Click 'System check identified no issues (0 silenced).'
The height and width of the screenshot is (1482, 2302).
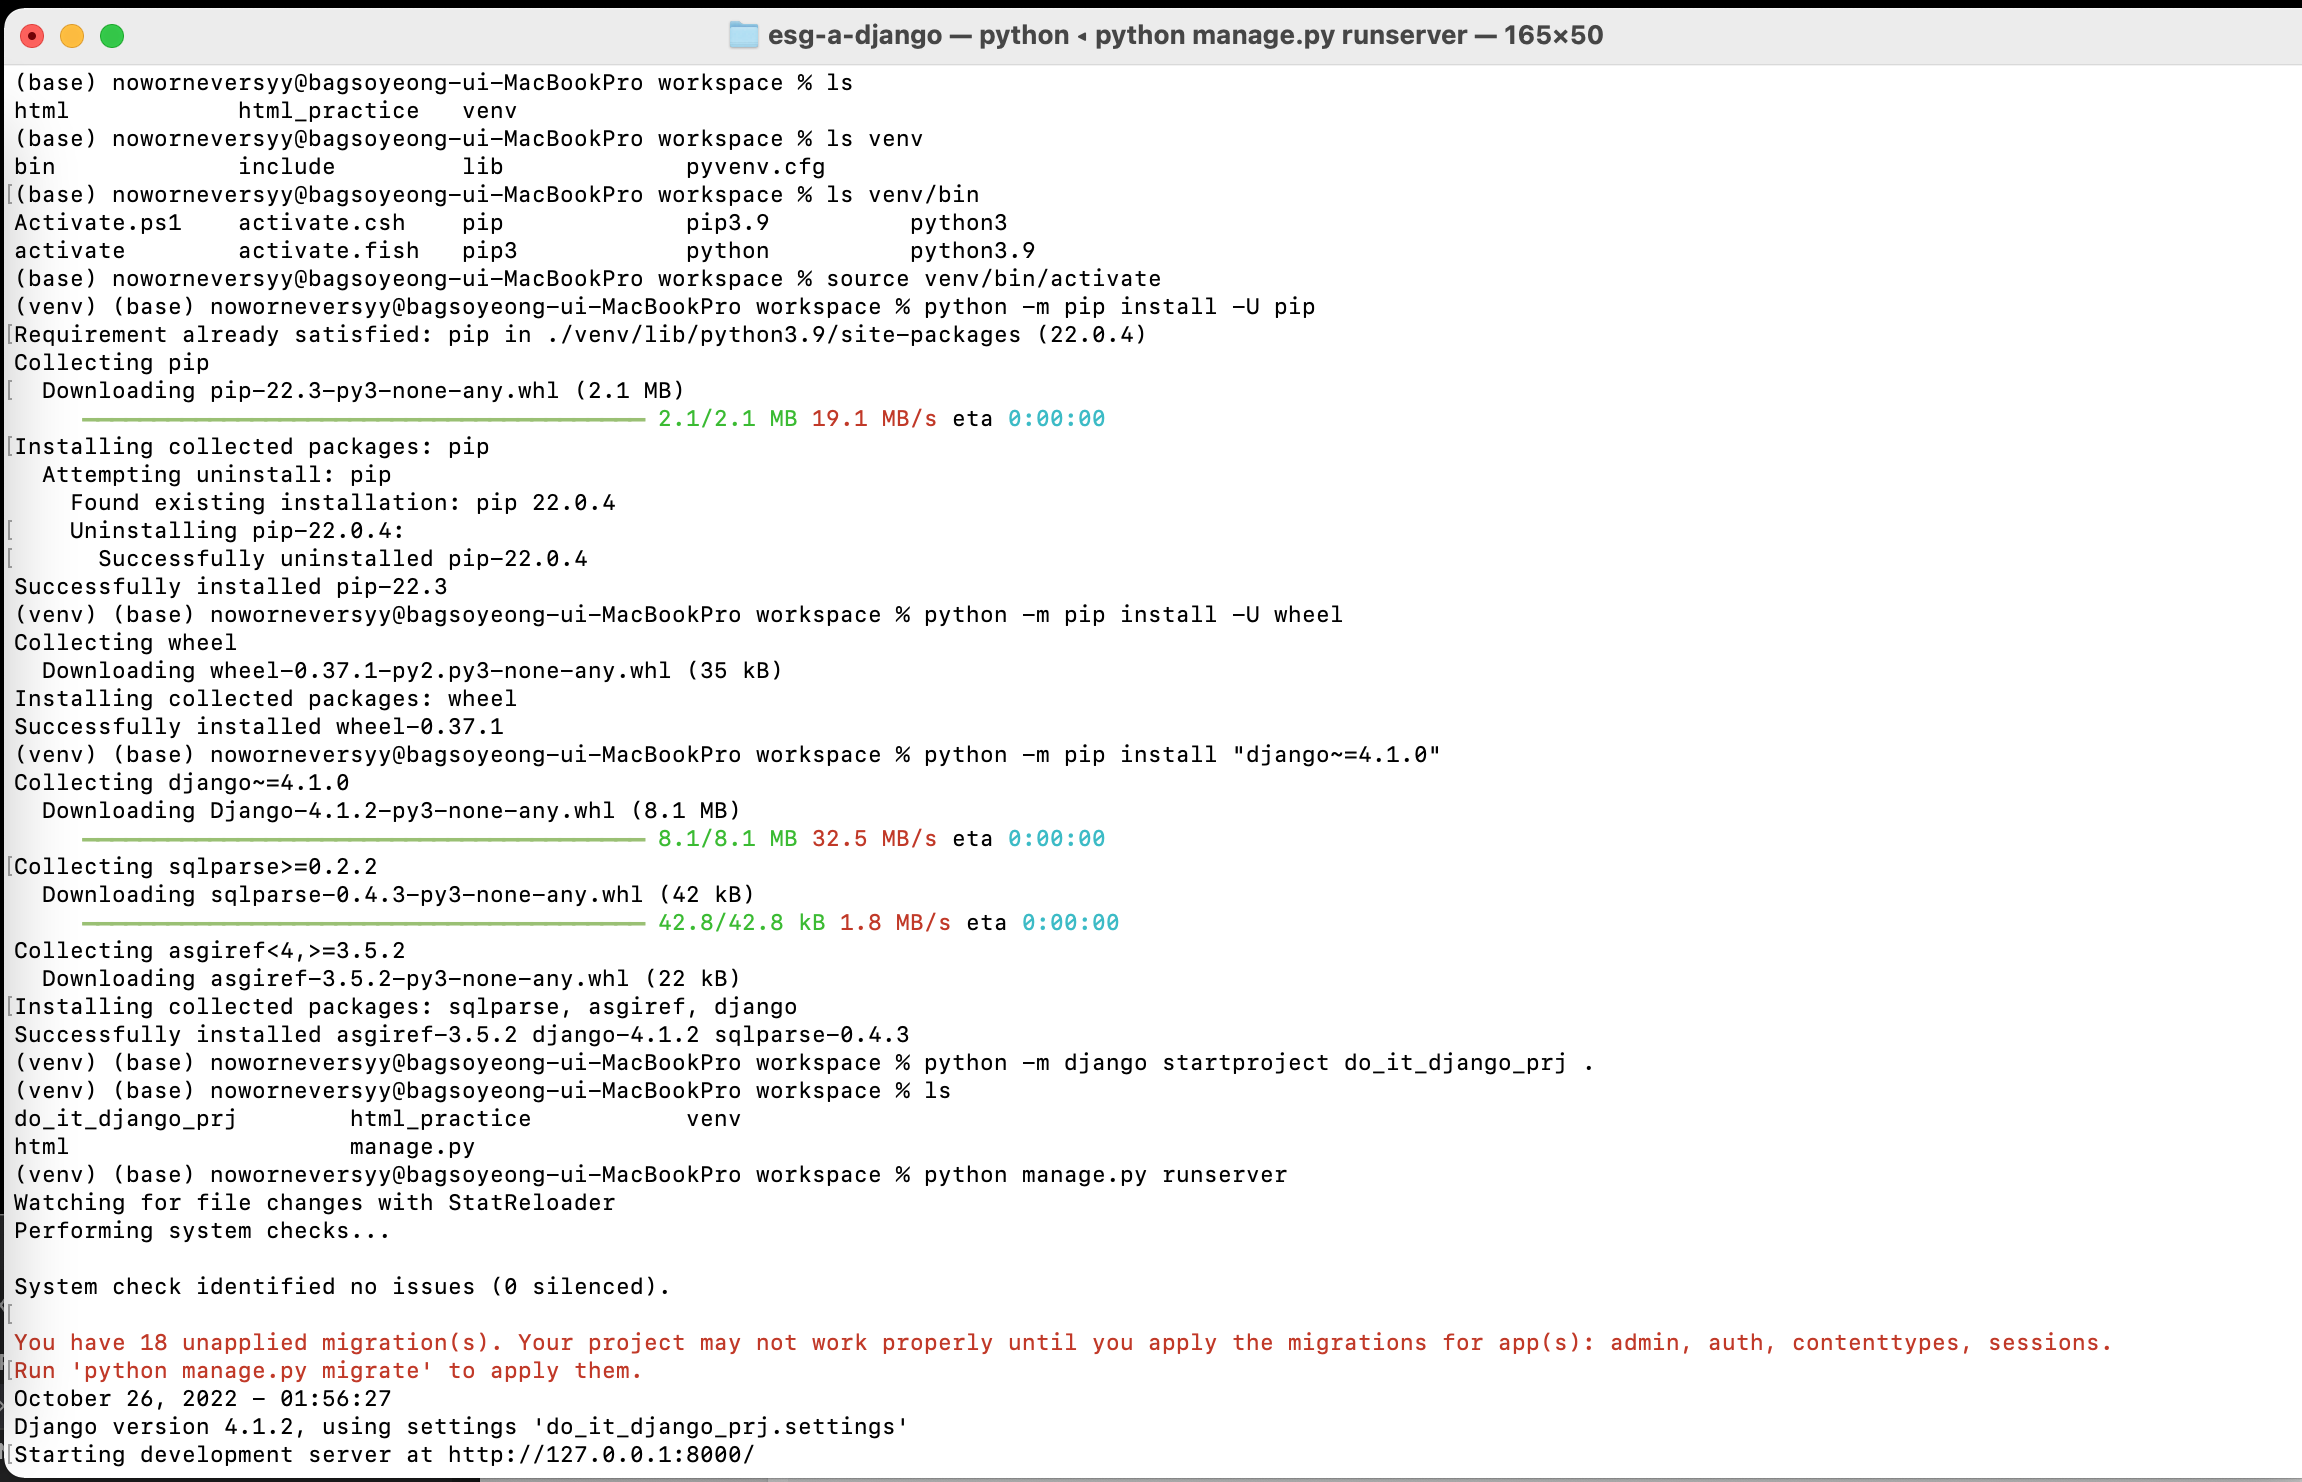click(342, 1287)
